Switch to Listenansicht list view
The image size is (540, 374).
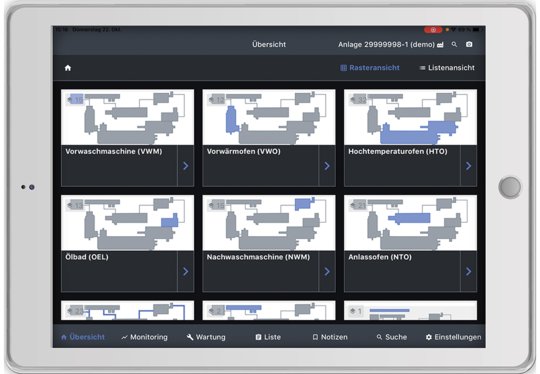(x=447, y=68)
